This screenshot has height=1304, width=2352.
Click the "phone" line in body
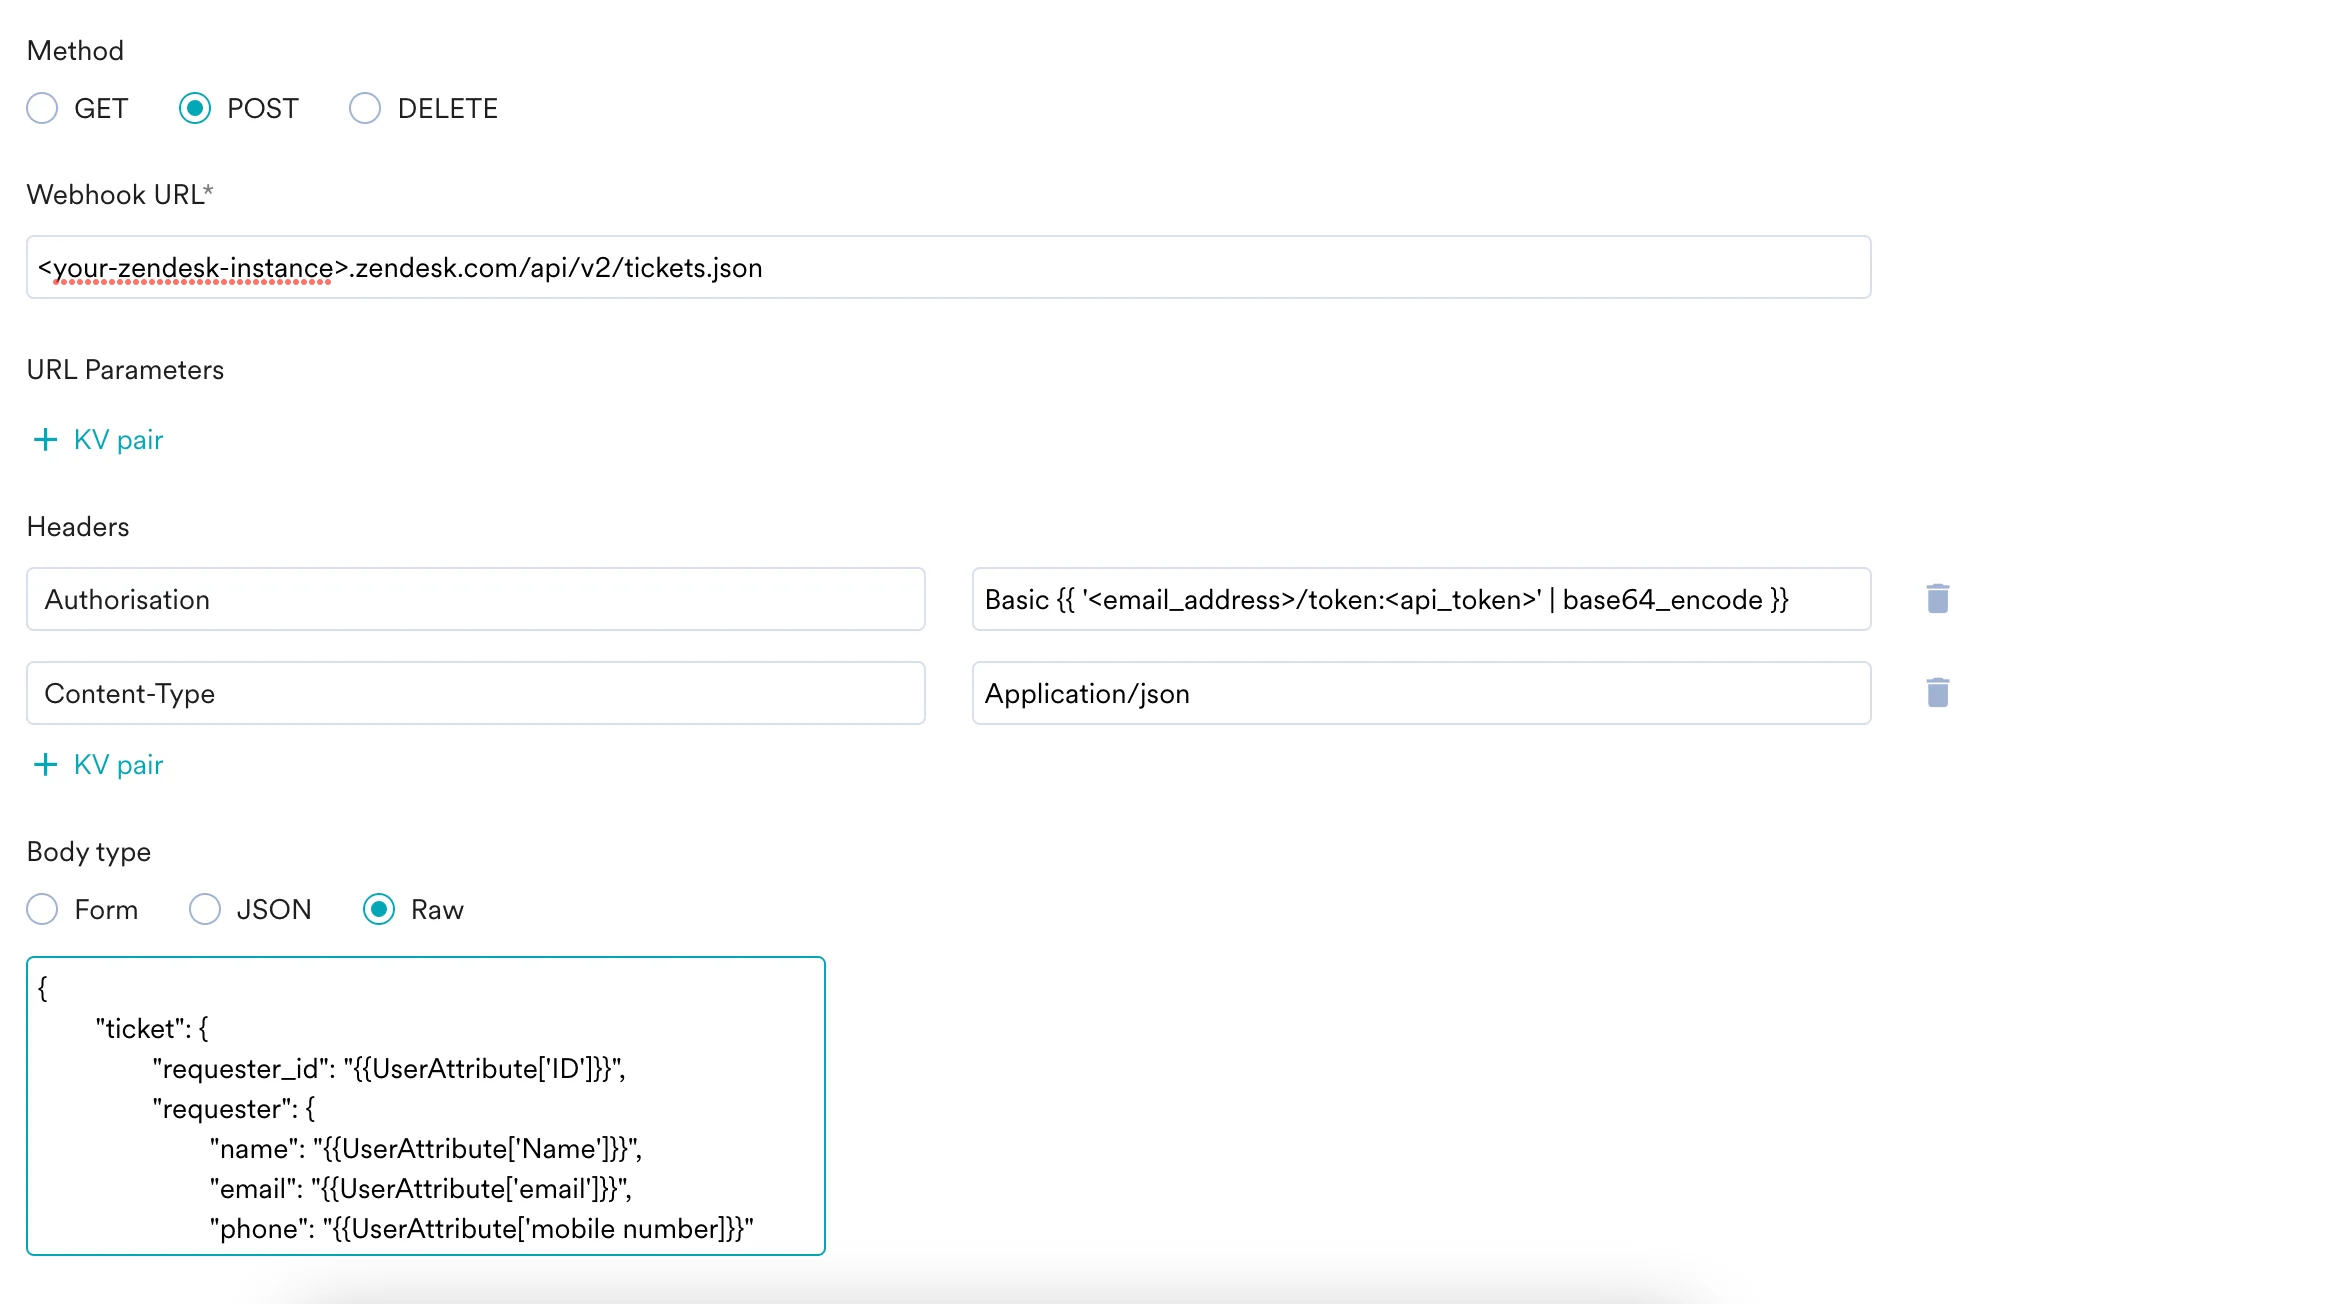(482, 1229)
